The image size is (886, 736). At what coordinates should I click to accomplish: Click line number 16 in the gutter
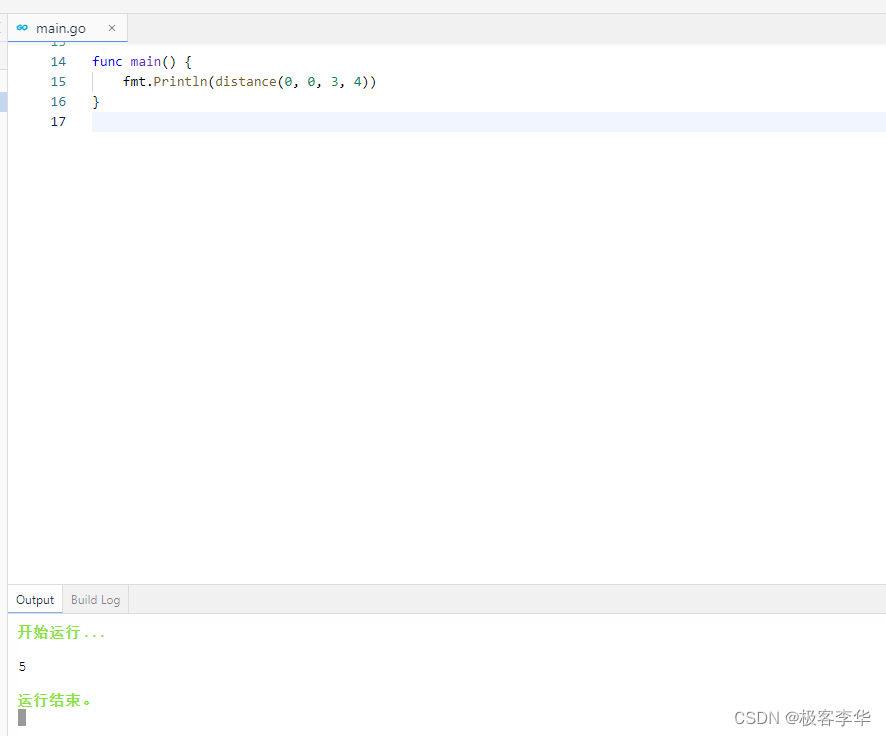pos(58,102)
